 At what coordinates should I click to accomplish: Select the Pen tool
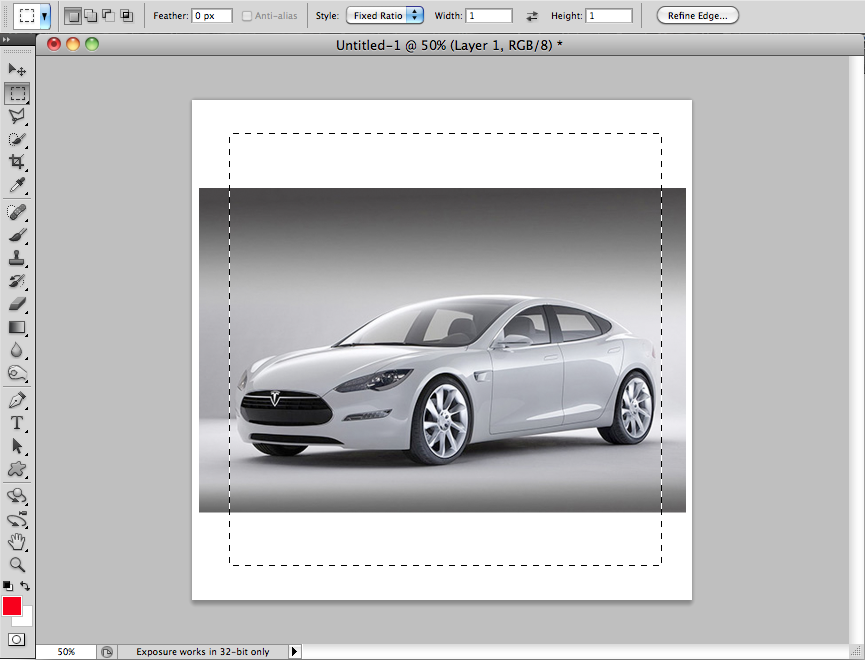[x=17, y=400]
